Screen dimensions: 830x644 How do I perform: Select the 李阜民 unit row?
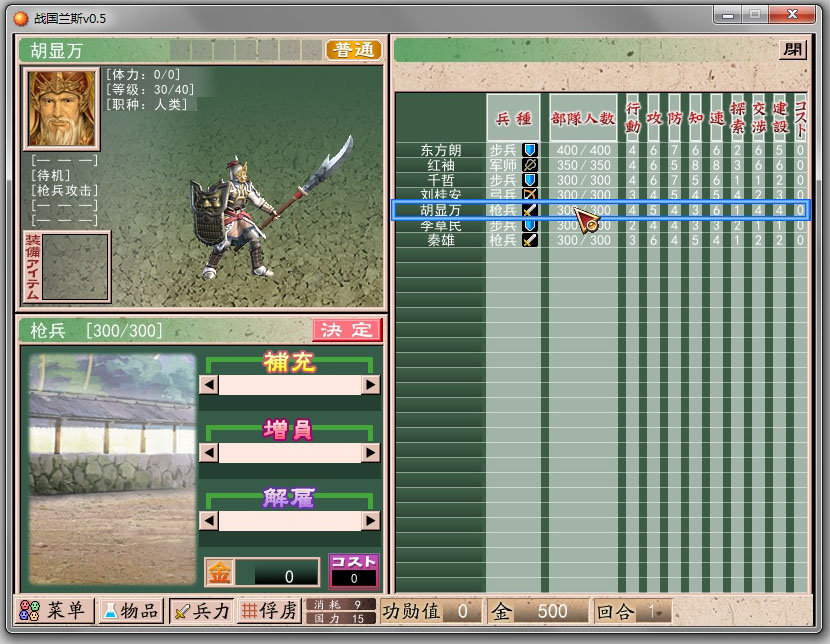click(601, 225)
